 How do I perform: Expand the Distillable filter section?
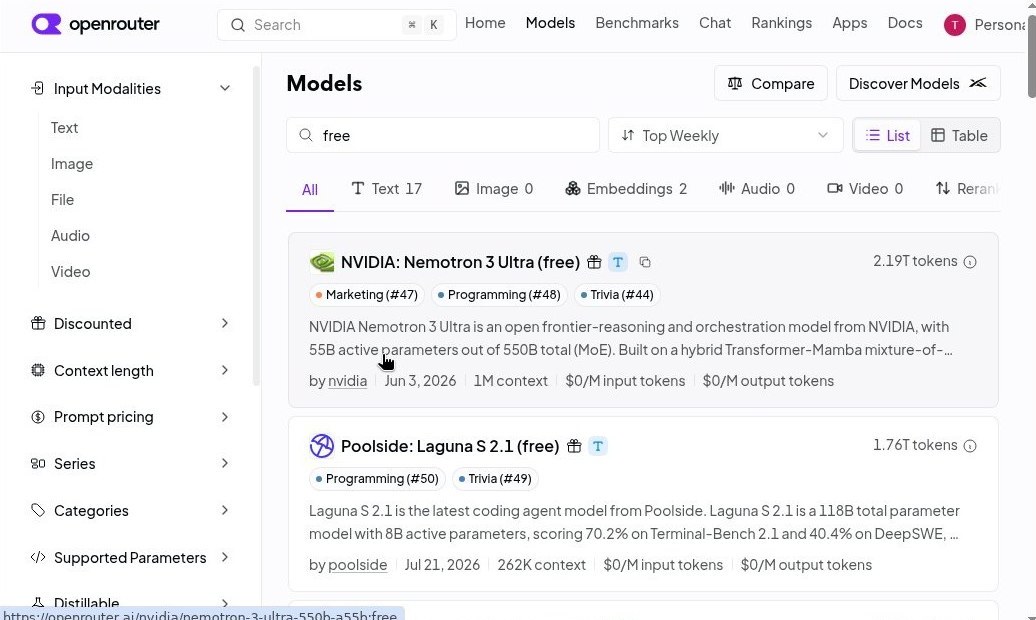pos(225,603)
